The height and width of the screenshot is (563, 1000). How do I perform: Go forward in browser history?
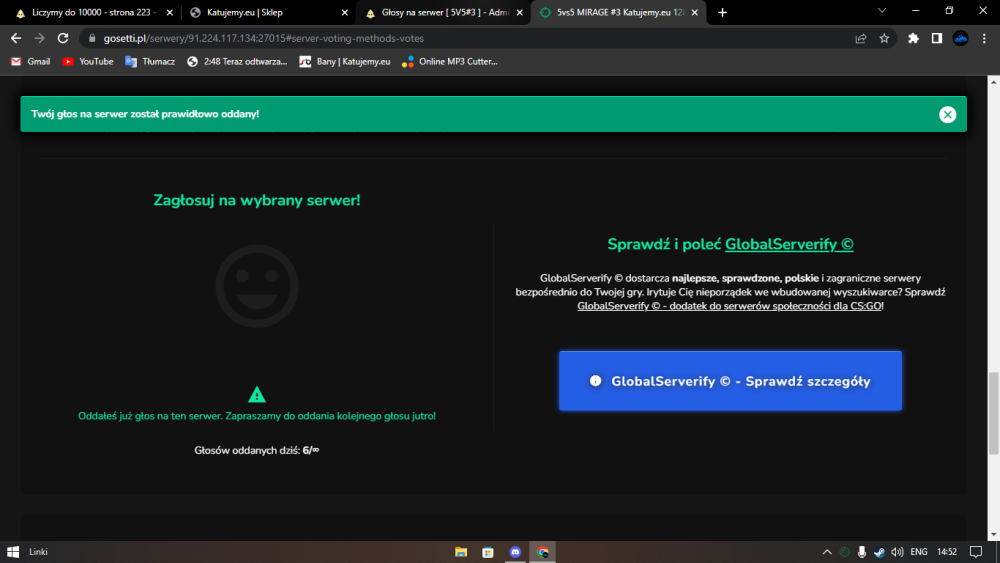point(40,38)
